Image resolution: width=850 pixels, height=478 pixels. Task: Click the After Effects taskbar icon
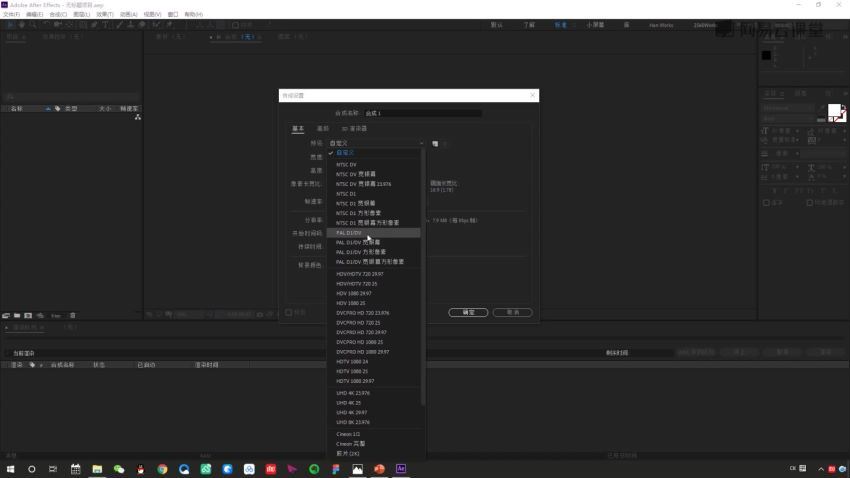click(401, 469)
